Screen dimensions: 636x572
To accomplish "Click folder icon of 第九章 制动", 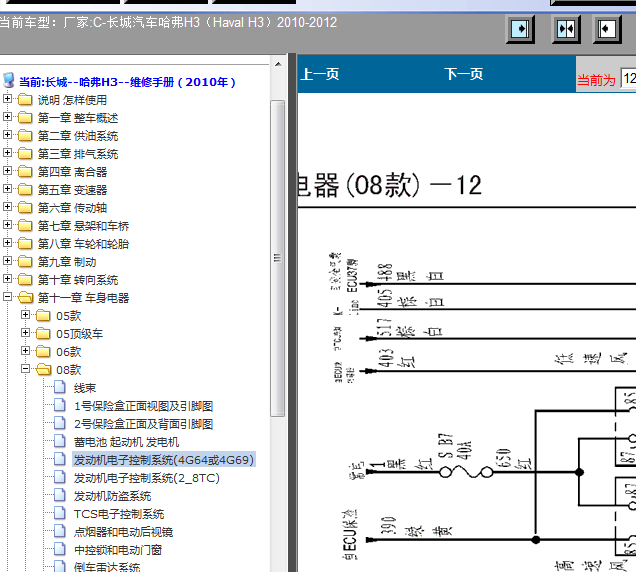I will click(25, 261).
